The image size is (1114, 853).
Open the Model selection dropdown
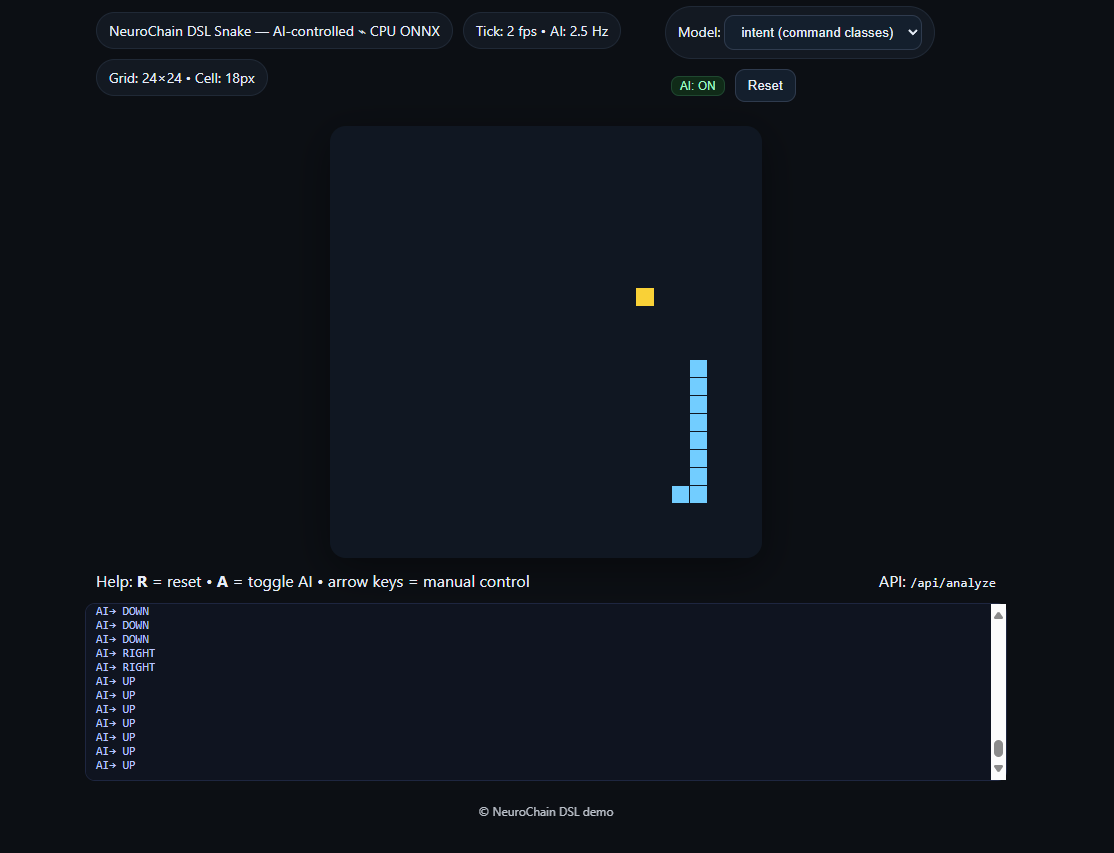click(825, 32)
